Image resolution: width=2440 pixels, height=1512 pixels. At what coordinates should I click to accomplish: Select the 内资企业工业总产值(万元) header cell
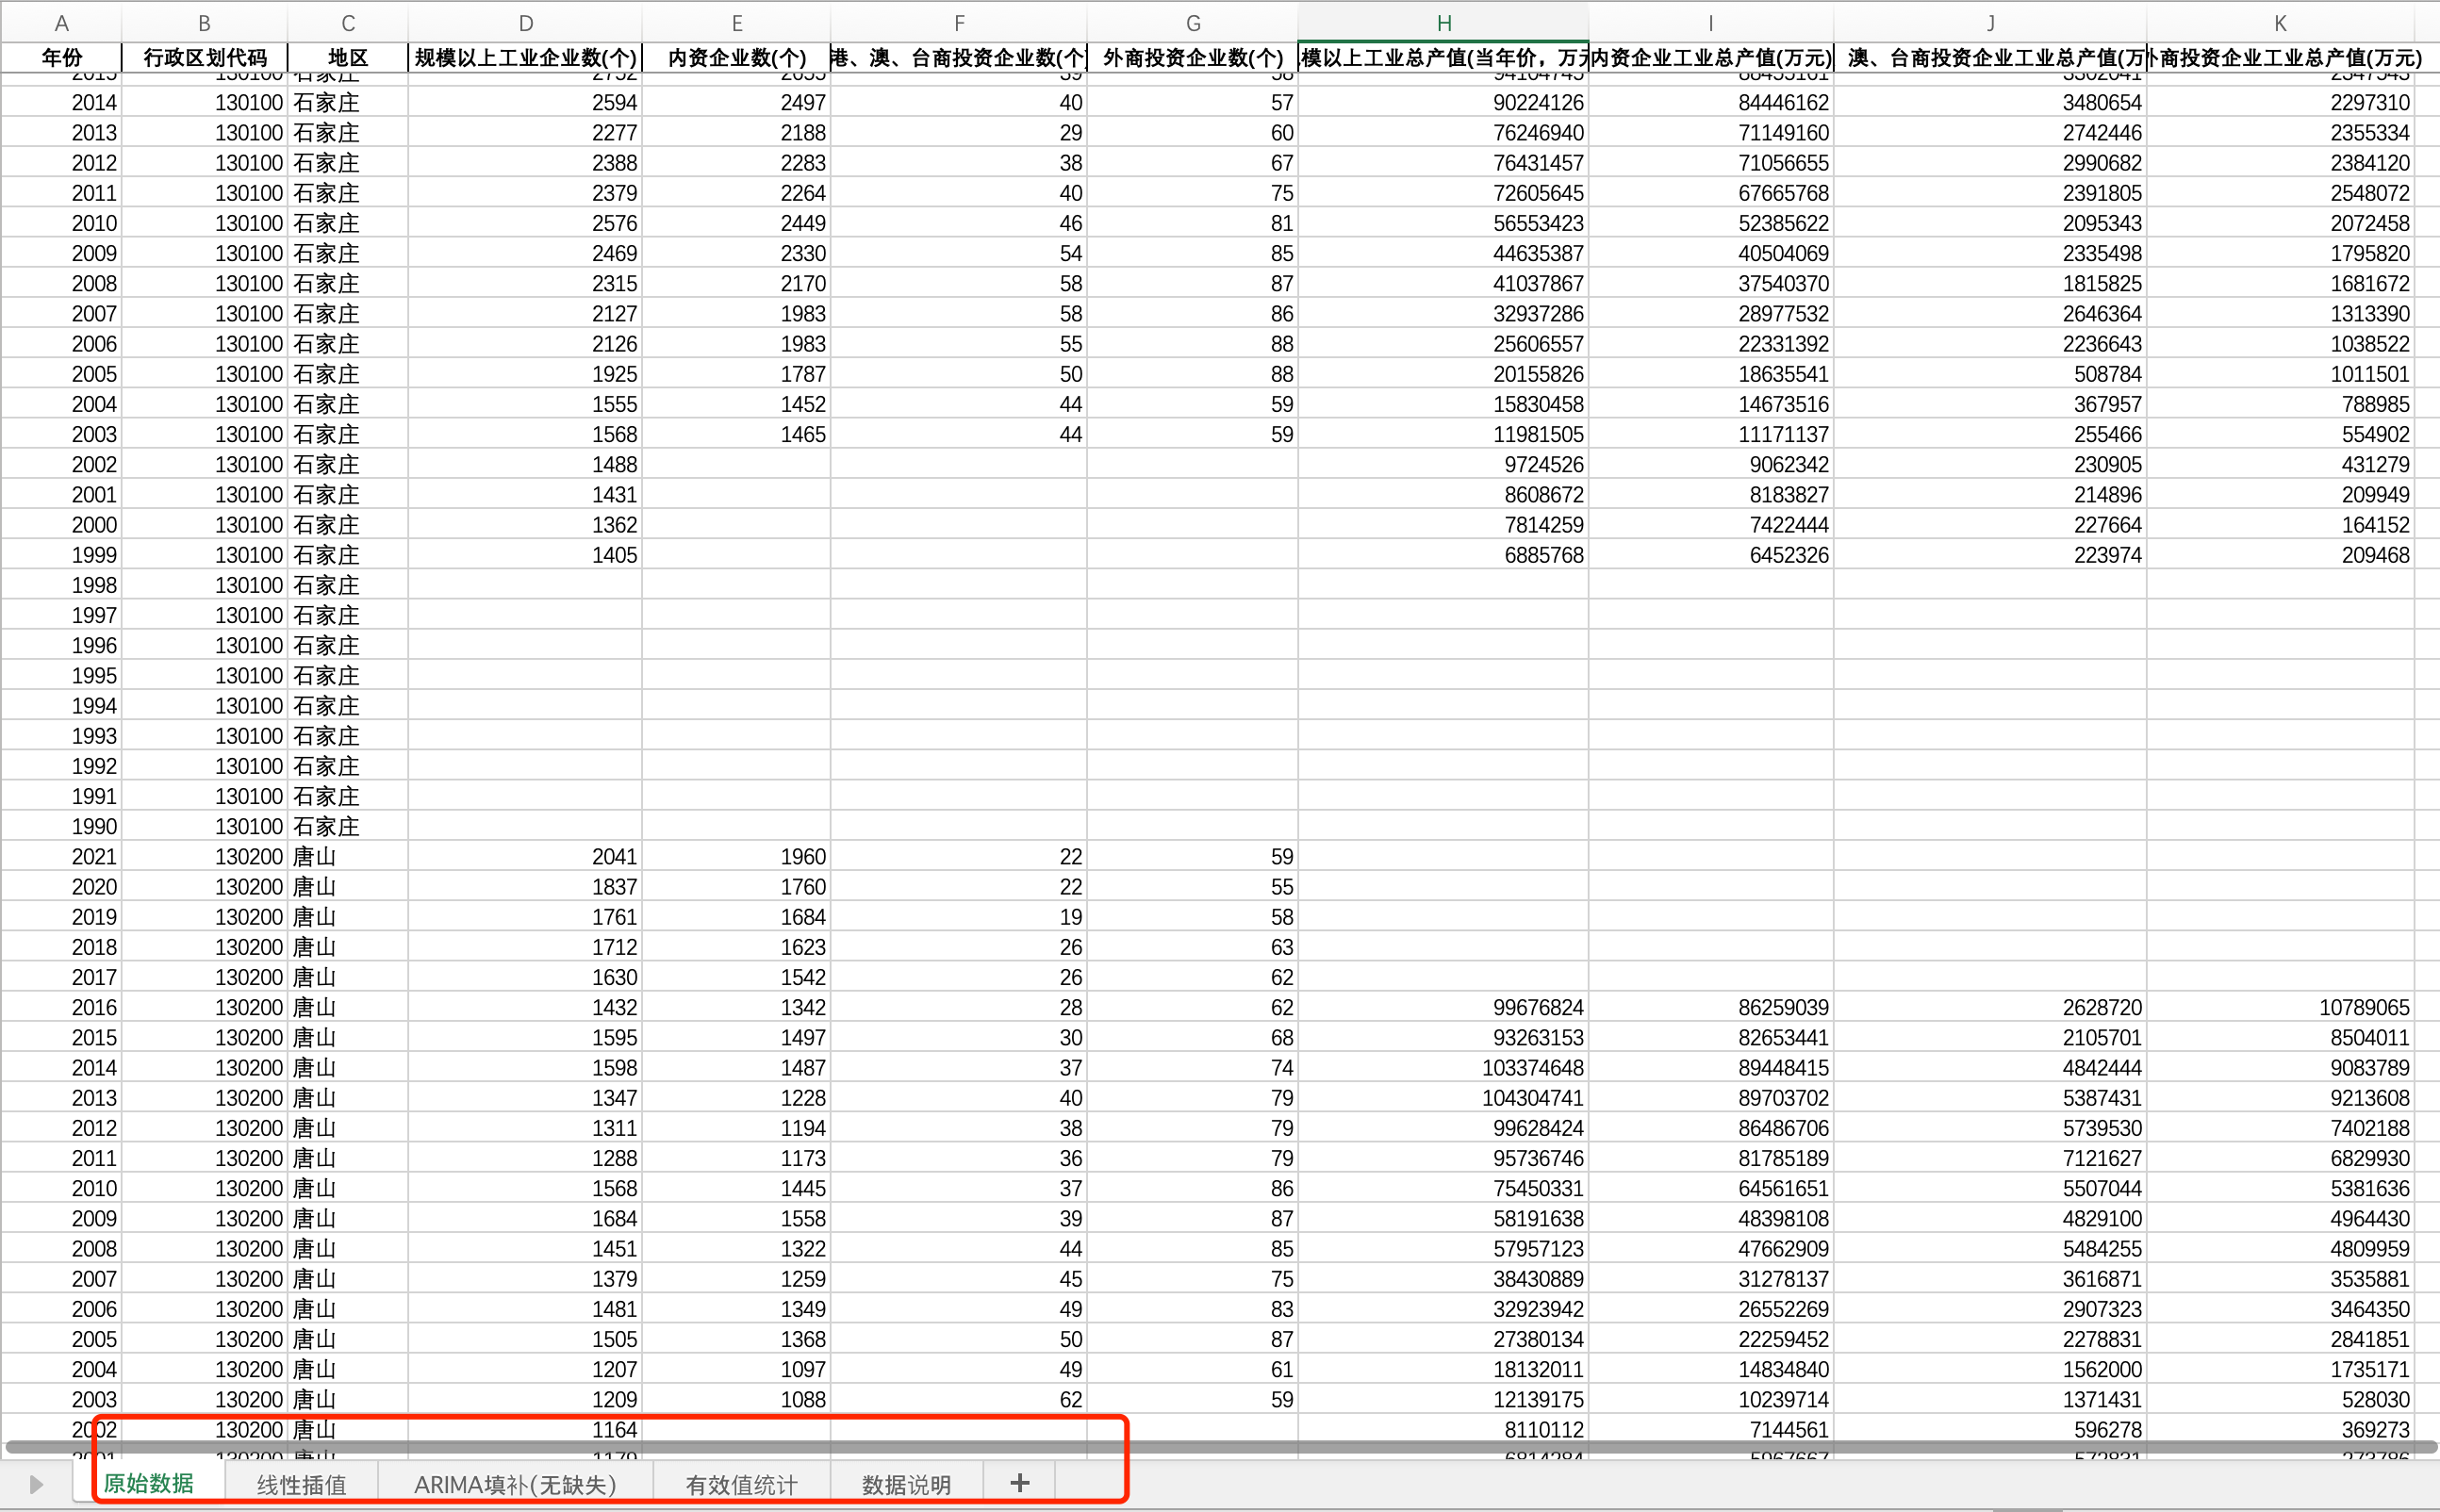pyautogui.click(x=1710, y=58)
